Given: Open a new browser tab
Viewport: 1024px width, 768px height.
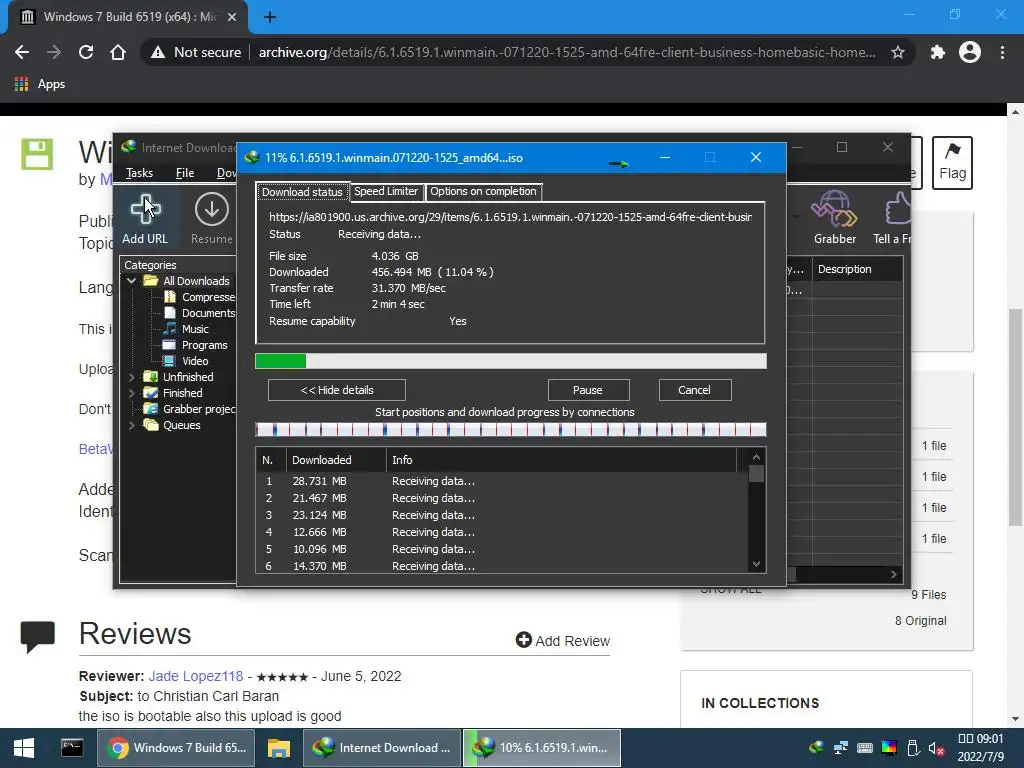Looking at the screenshot, I should click(x=270, y=17).
